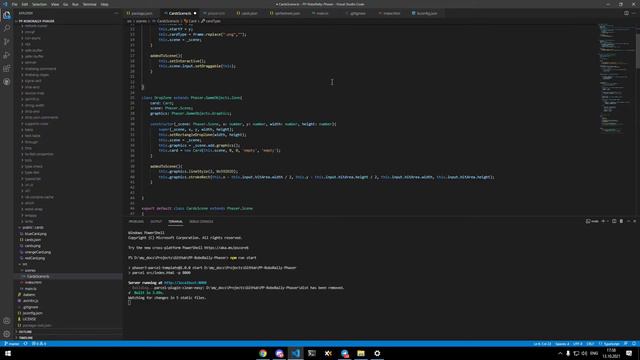The image size is (640, 360).
Task: Expand the Outline section
Action: click(x=69, y=331)
